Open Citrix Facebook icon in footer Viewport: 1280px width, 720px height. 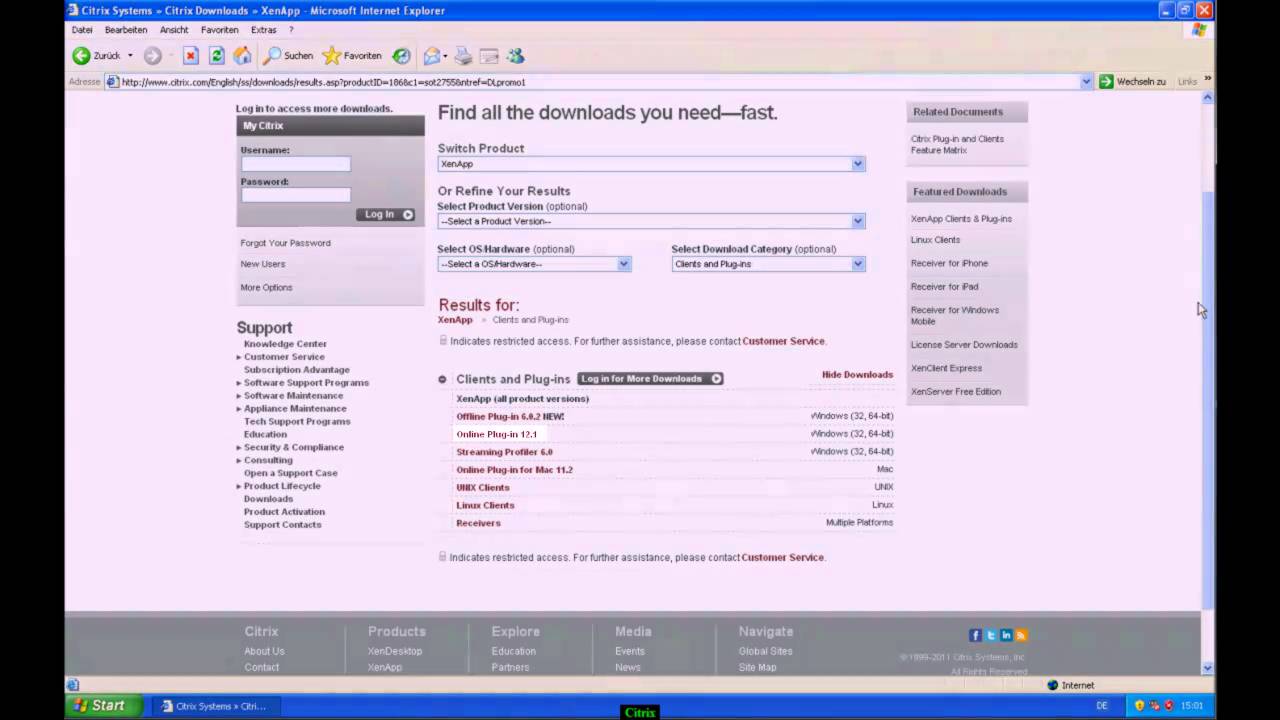(975, 635)
